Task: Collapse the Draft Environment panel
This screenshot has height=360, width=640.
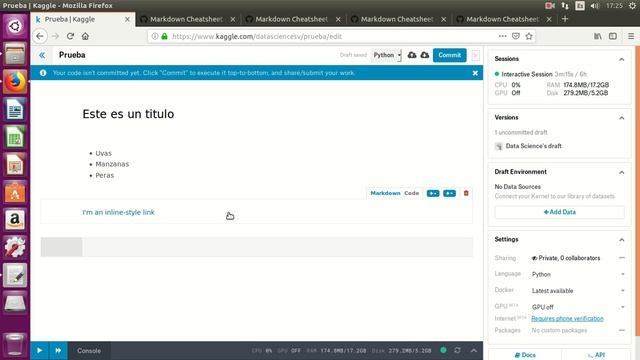Action: [622, 172]
